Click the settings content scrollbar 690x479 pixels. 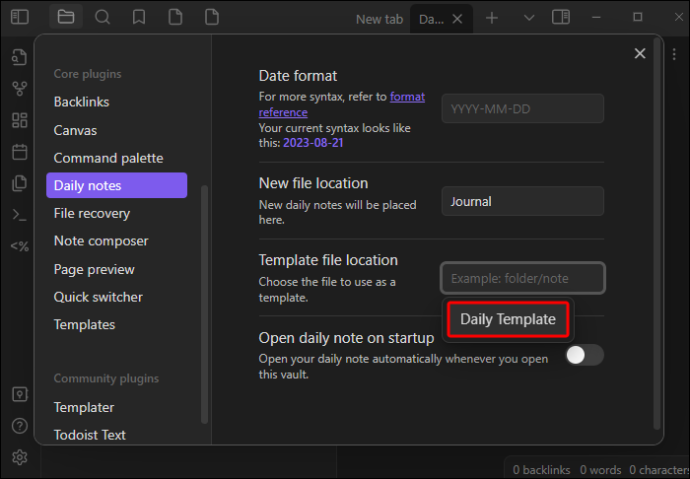[657, 233]
